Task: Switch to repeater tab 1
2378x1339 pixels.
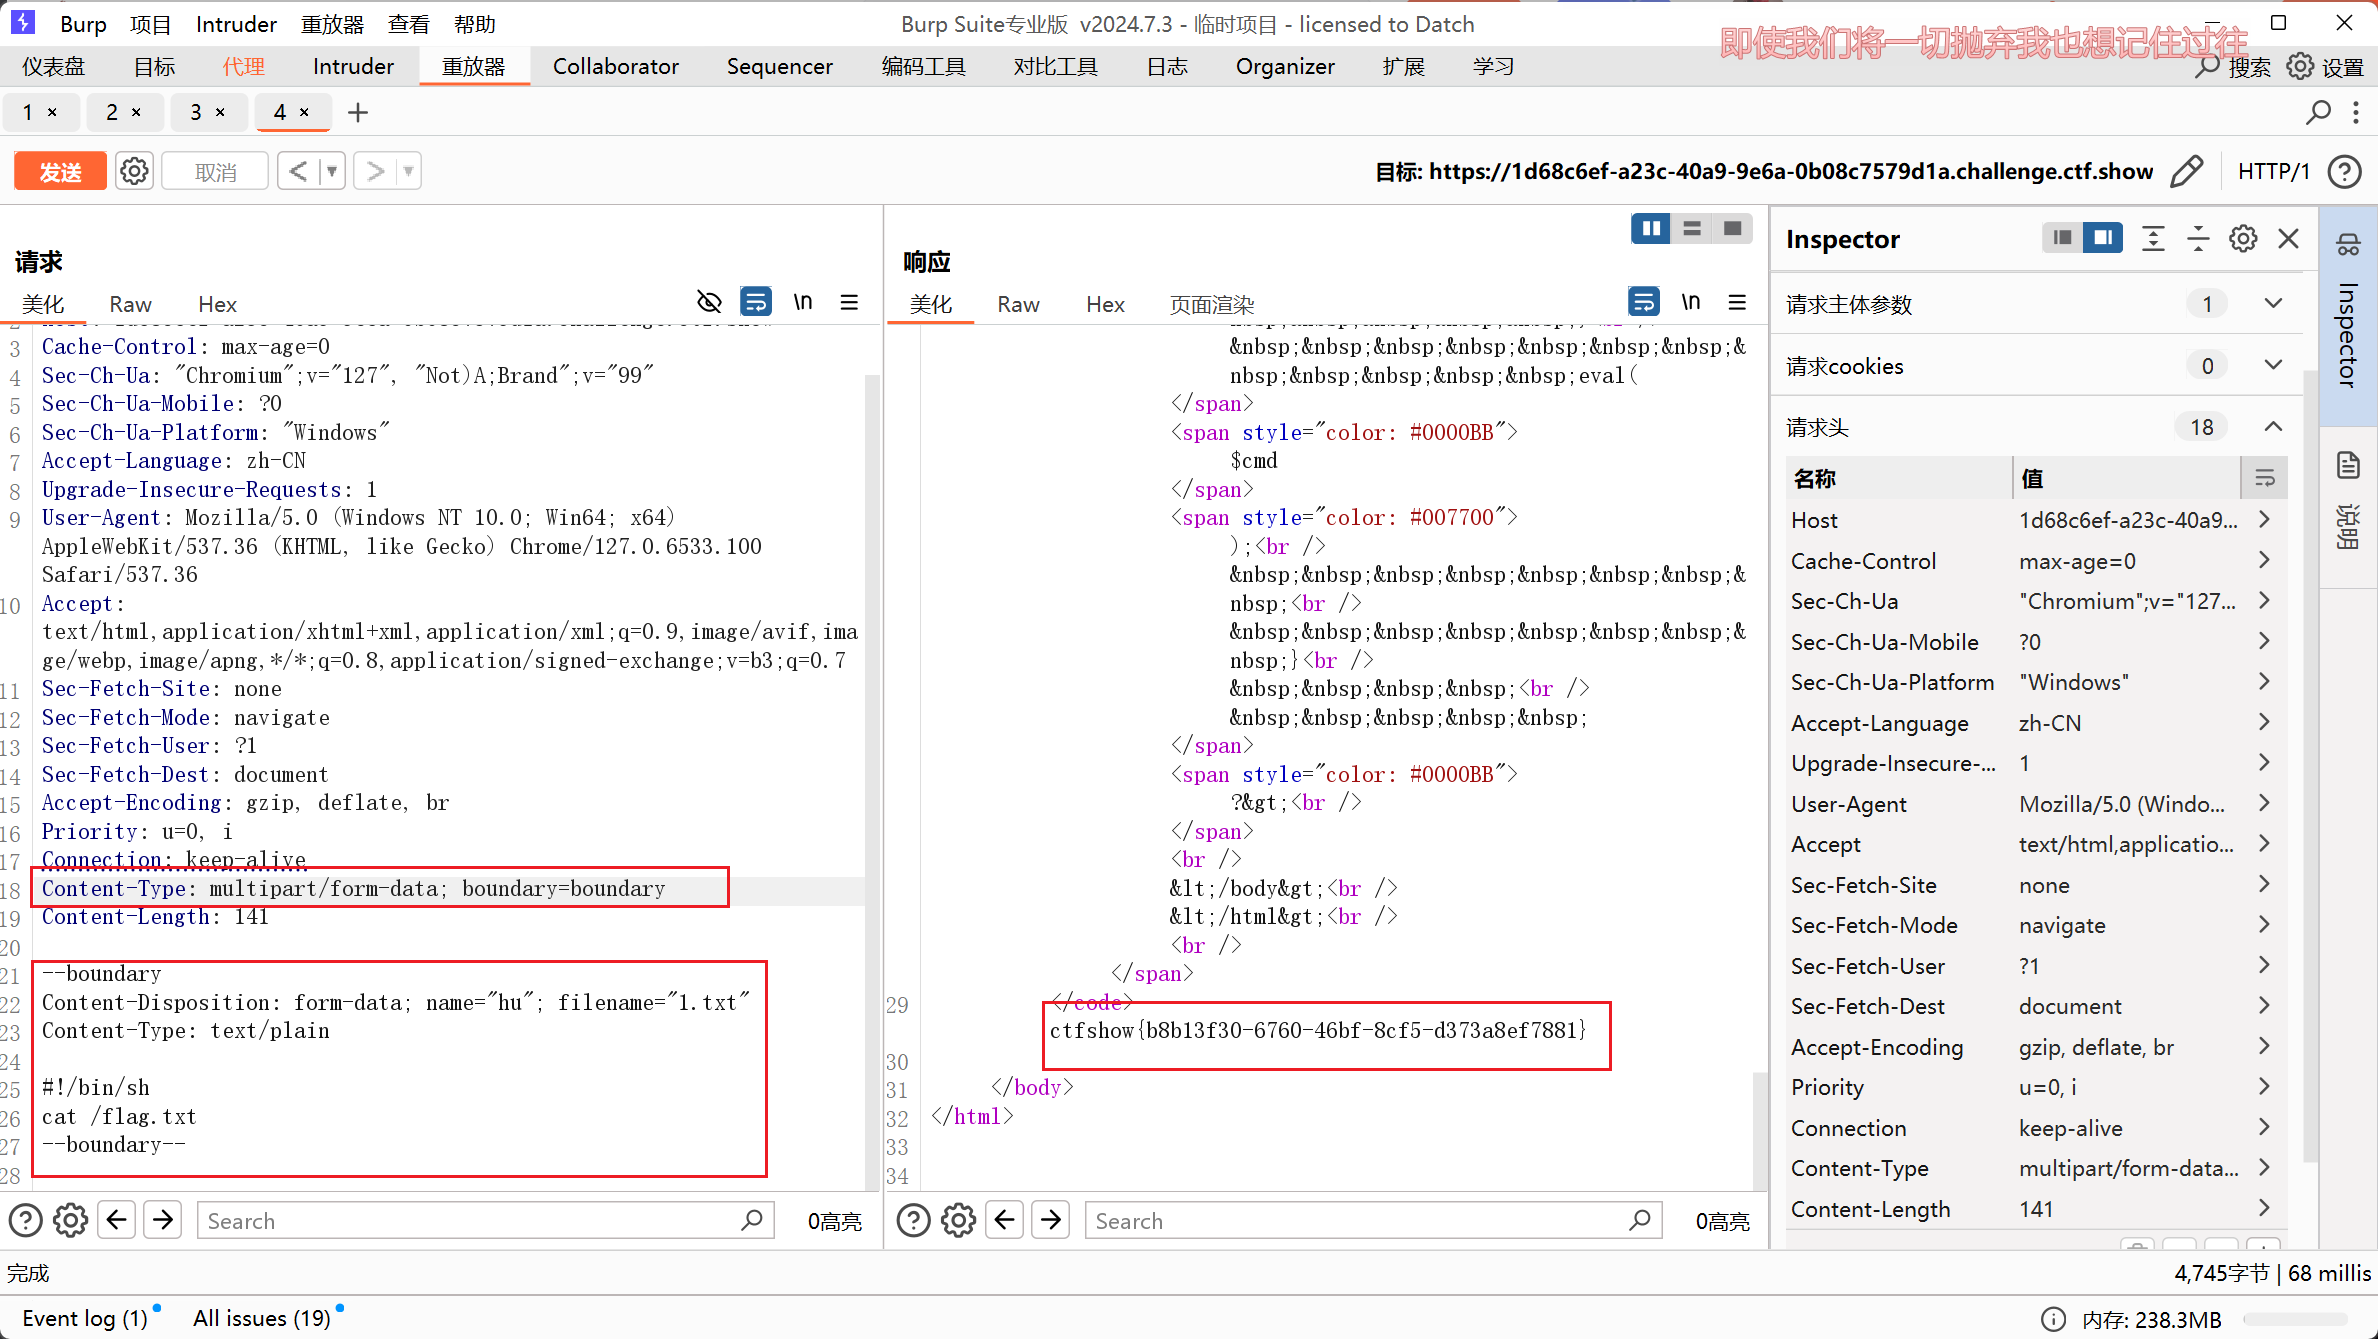Action: pyautogui.click(x=28, y=113)
